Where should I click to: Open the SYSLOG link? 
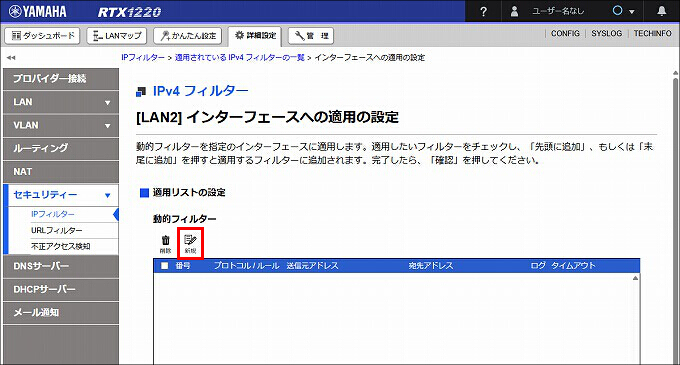[x=607, y=33]
